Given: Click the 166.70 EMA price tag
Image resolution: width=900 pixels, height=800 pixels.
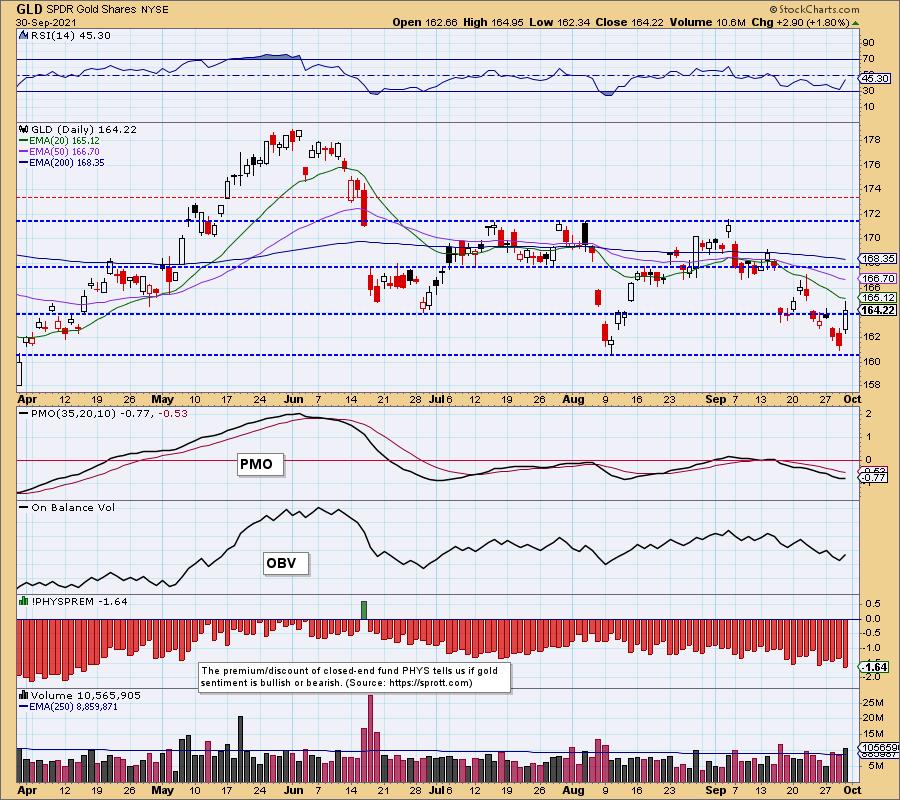Looking at the screenshot, I should (878, 278).
